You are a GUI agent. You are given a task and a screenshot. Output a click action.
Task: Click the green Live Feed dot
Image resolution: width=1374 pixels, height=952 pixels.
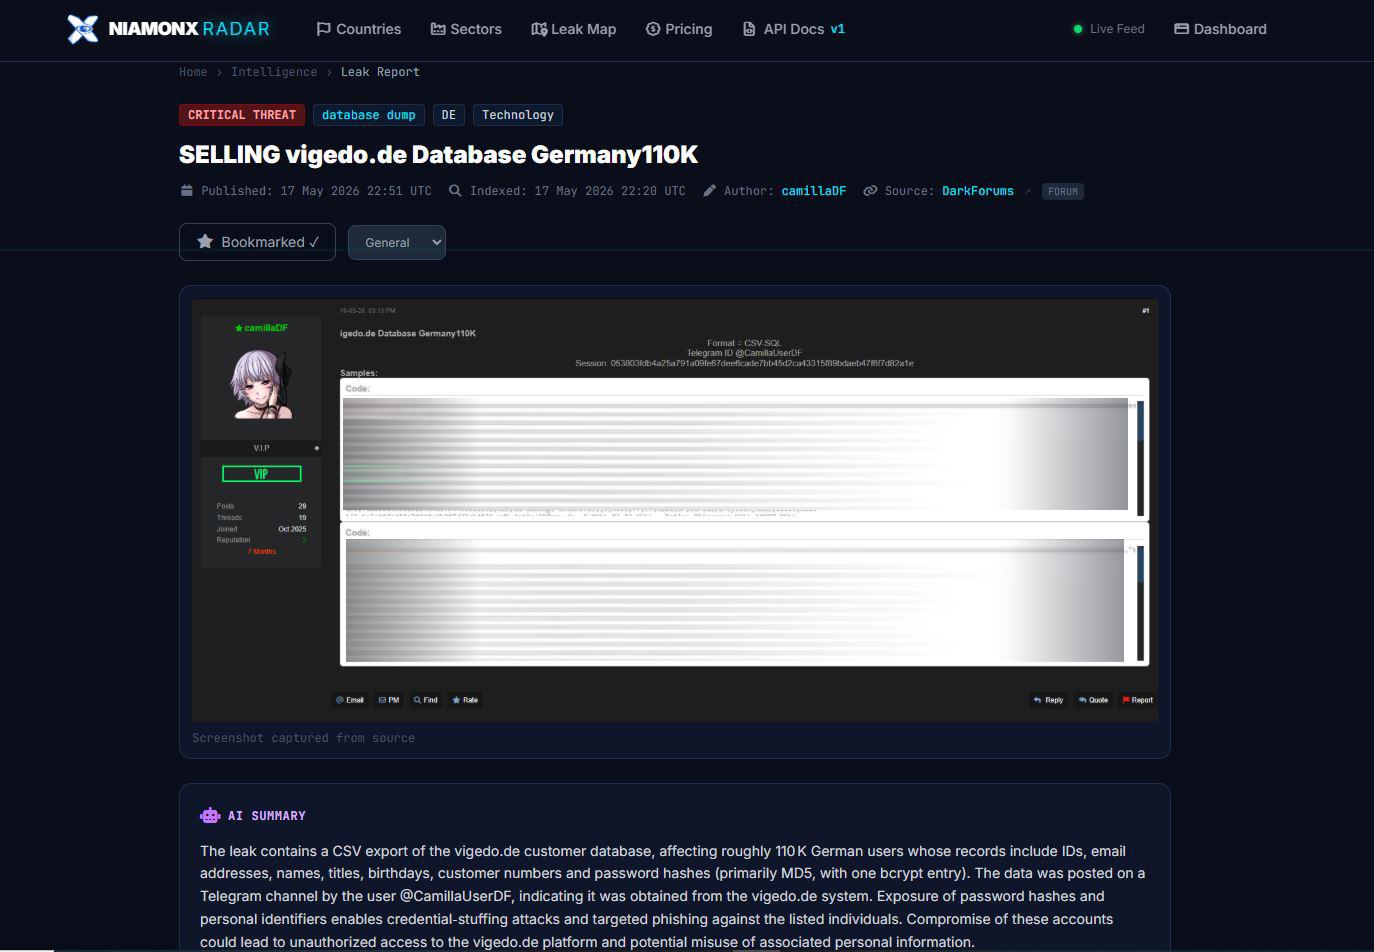coord(1078,29)
